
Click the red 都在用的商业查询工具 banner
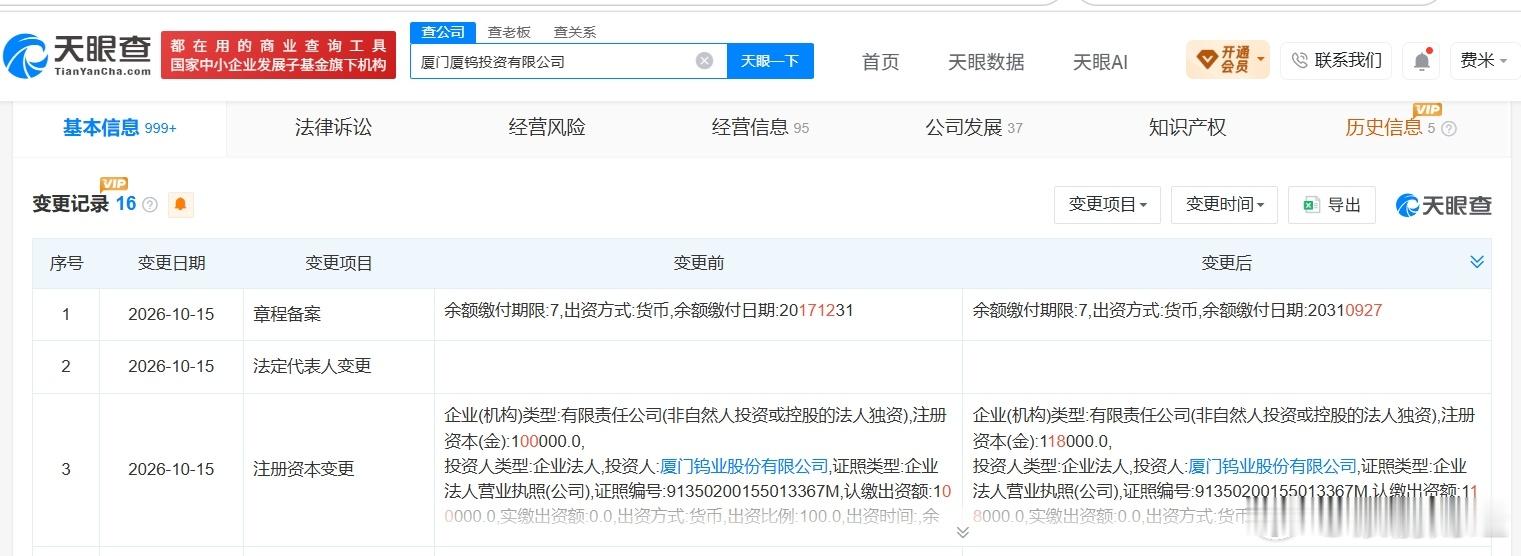point(278,55)
